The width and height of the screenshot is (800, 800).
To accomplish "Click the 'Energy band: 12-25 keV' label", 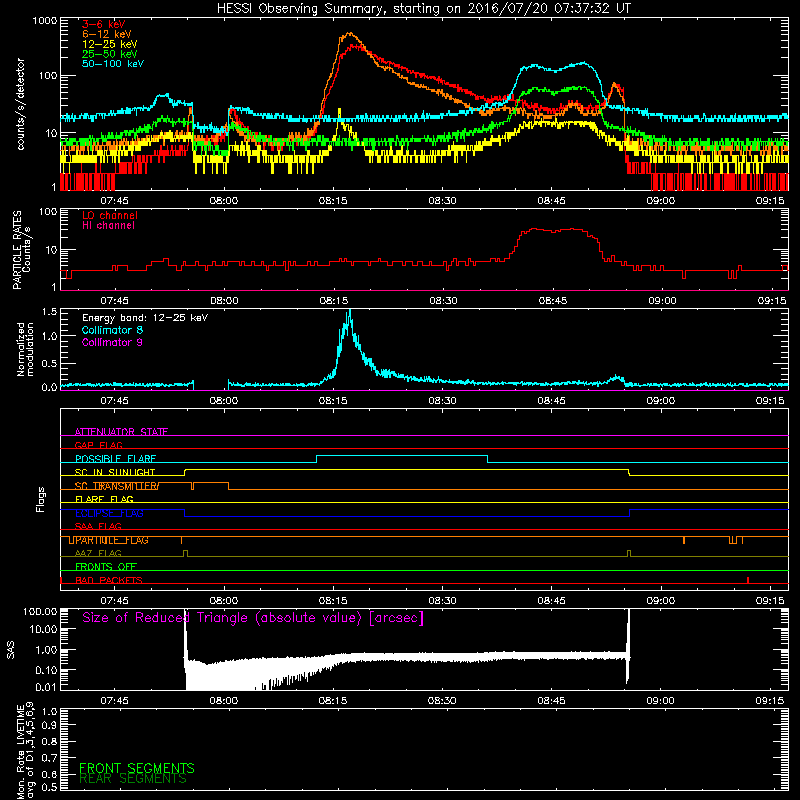I will tap(145, 318).
